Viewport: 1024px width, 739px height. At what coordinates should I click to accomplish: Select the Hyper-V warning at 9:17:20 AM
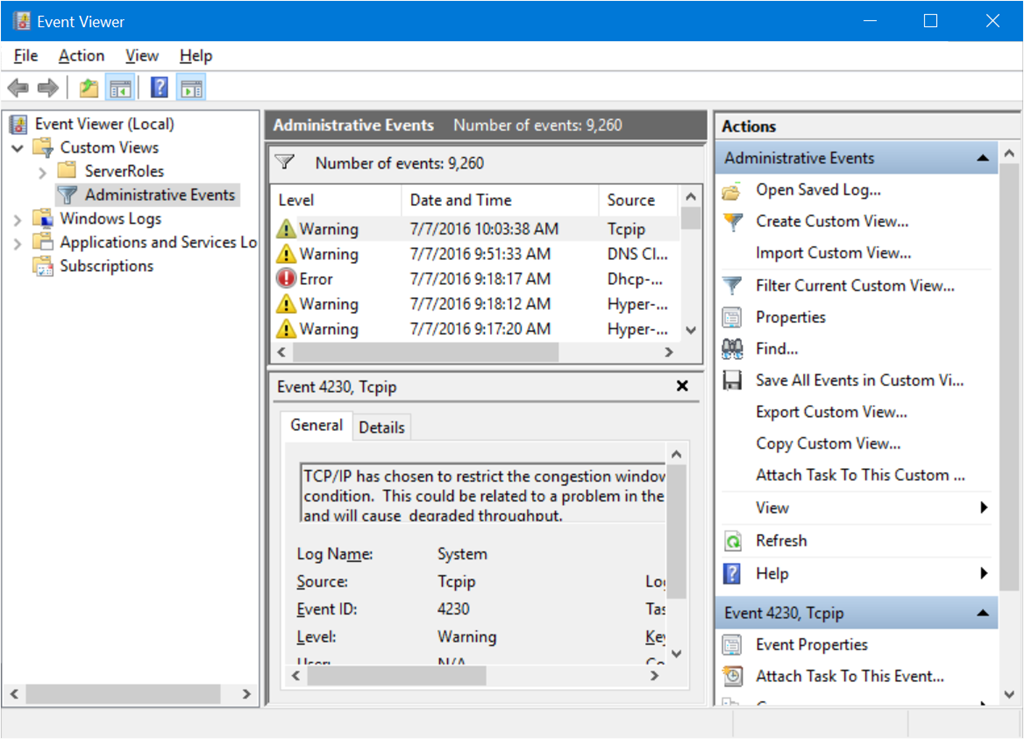tap(475, 329)
